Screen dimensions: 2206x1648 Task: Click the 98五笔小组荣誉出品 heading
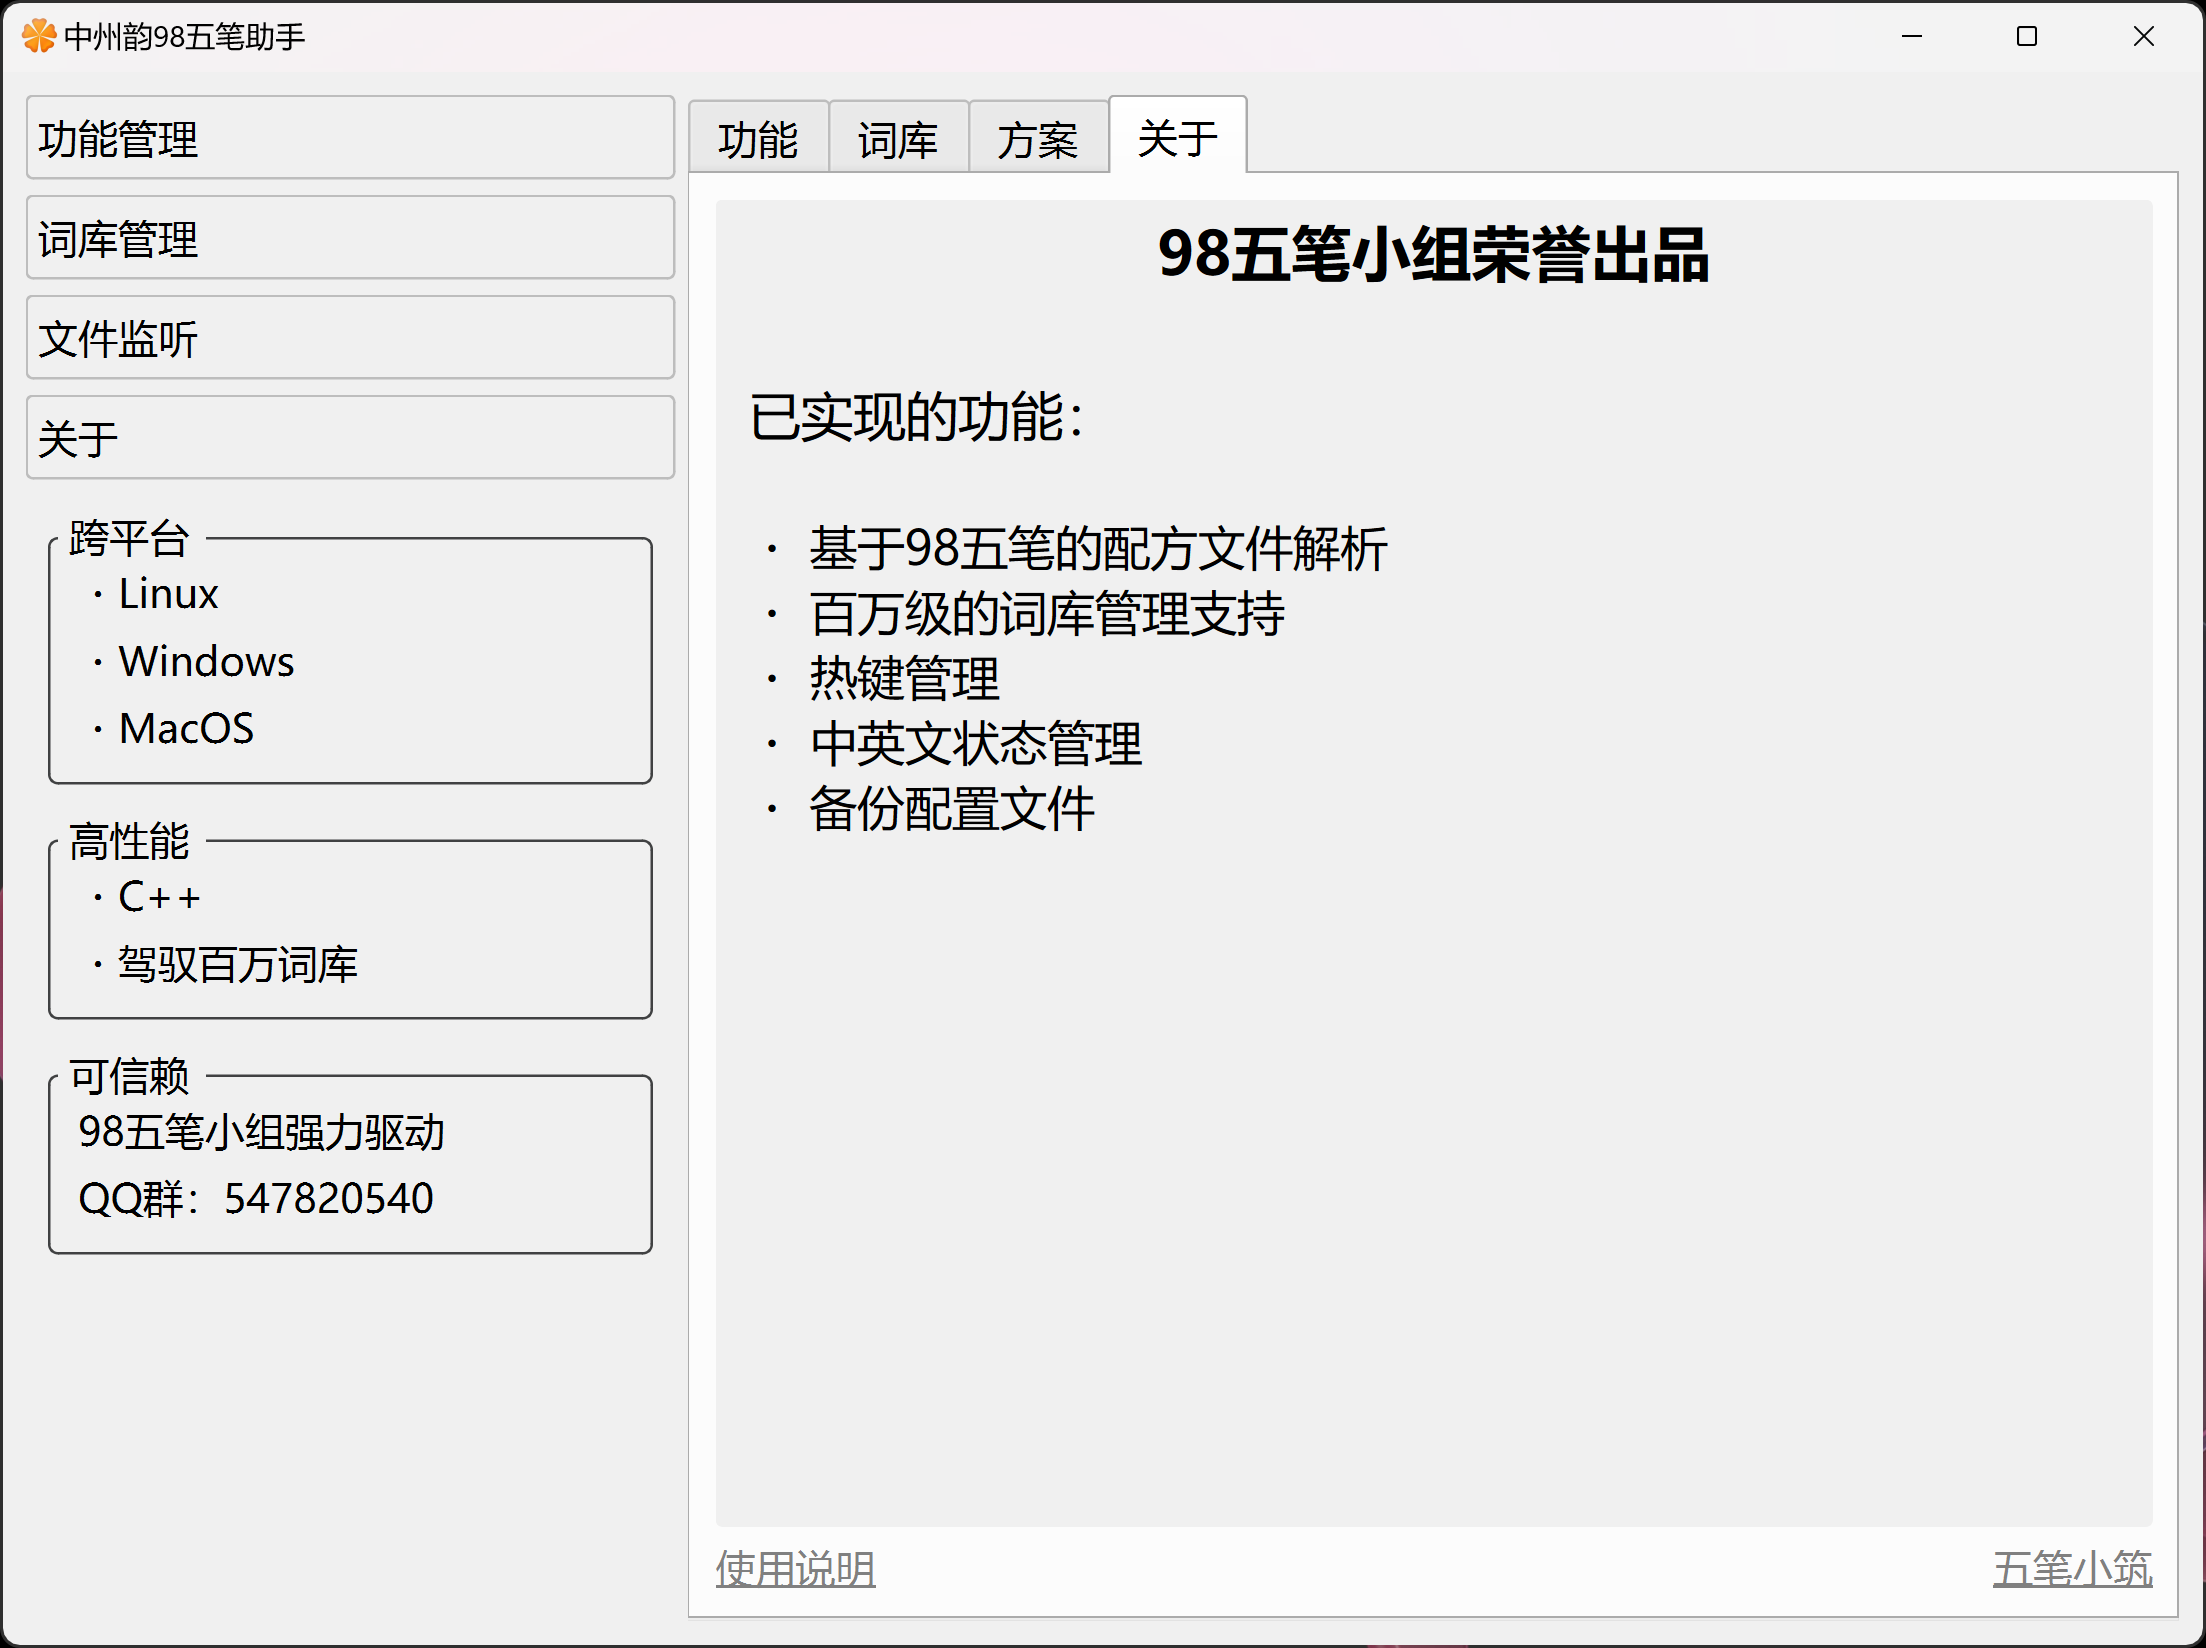click(1433, 255)
